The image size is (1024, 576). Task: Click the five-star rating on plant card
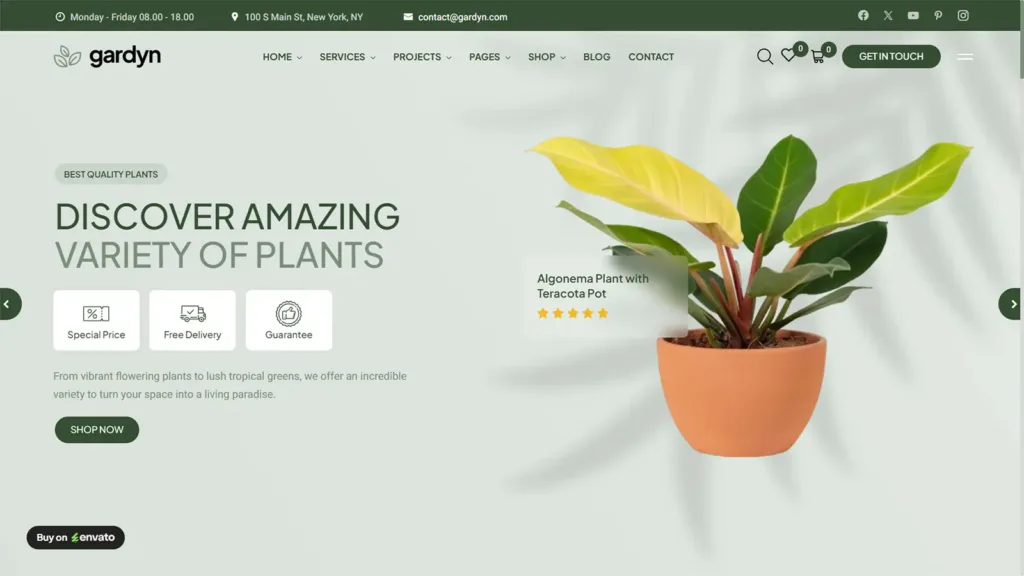(573, 313)
